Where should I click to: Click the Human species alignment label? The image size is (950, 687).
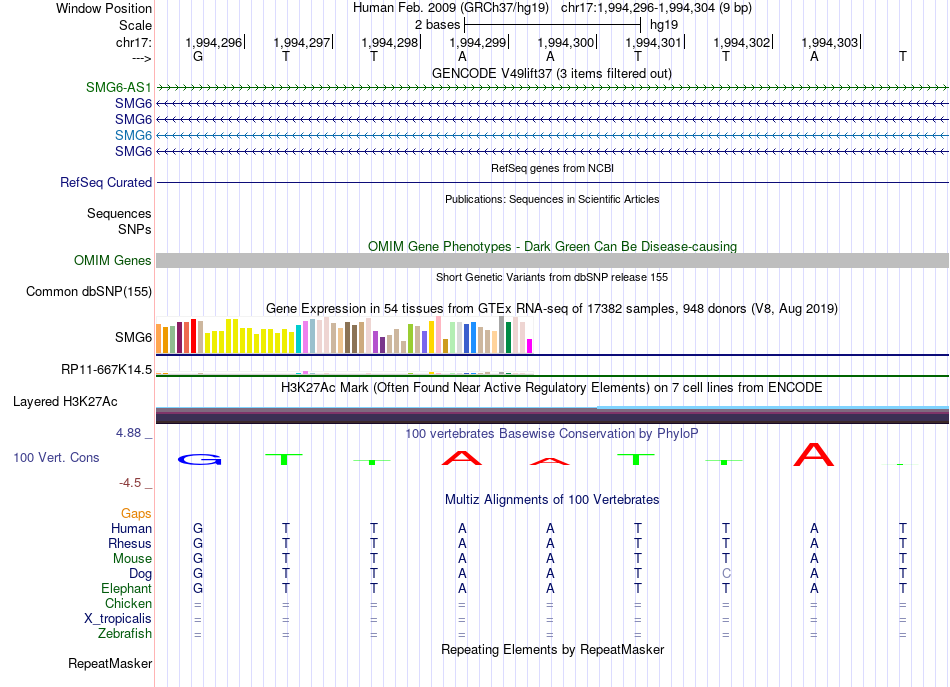coord(131,528)
